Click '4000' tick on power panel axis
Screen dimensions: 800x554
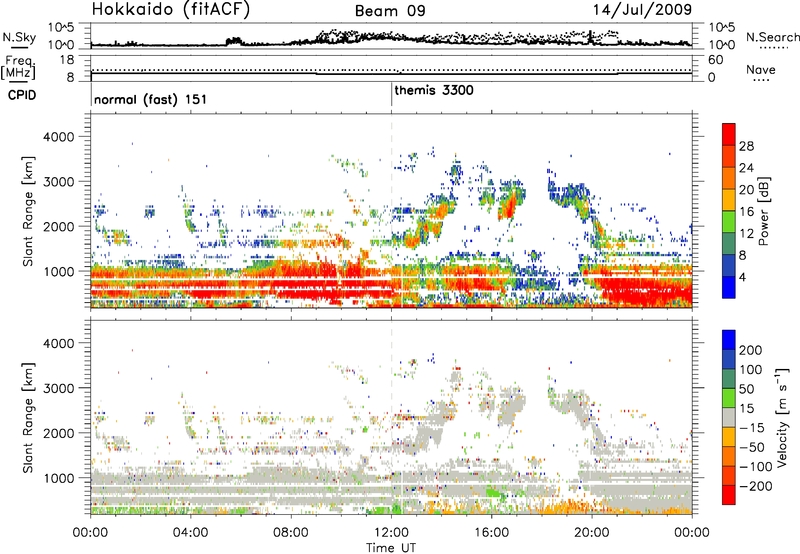pos(59,136)
